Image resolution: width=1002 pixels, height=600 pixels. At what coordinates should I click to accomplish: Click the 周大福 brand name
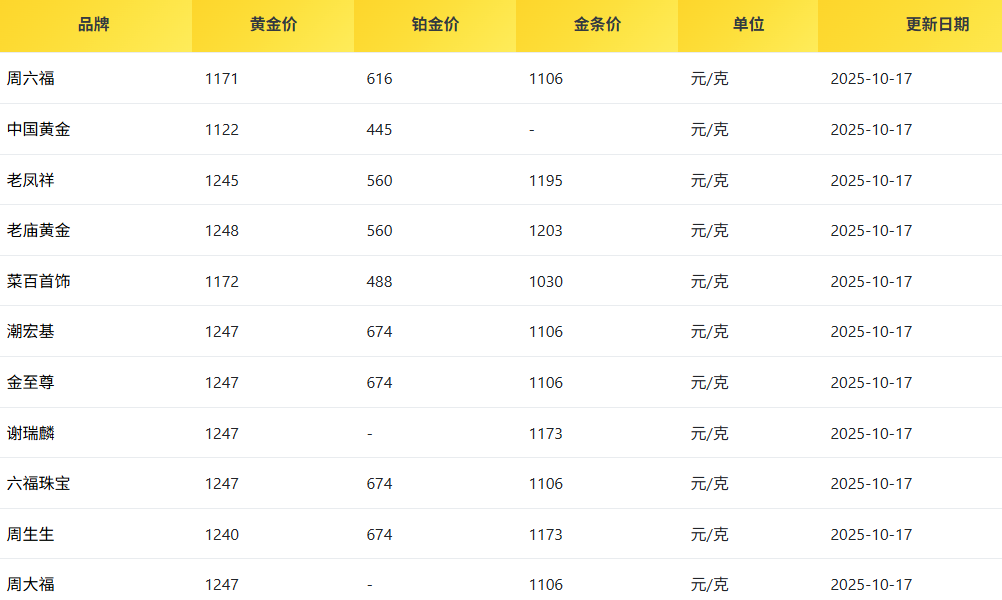pos(31,585)
